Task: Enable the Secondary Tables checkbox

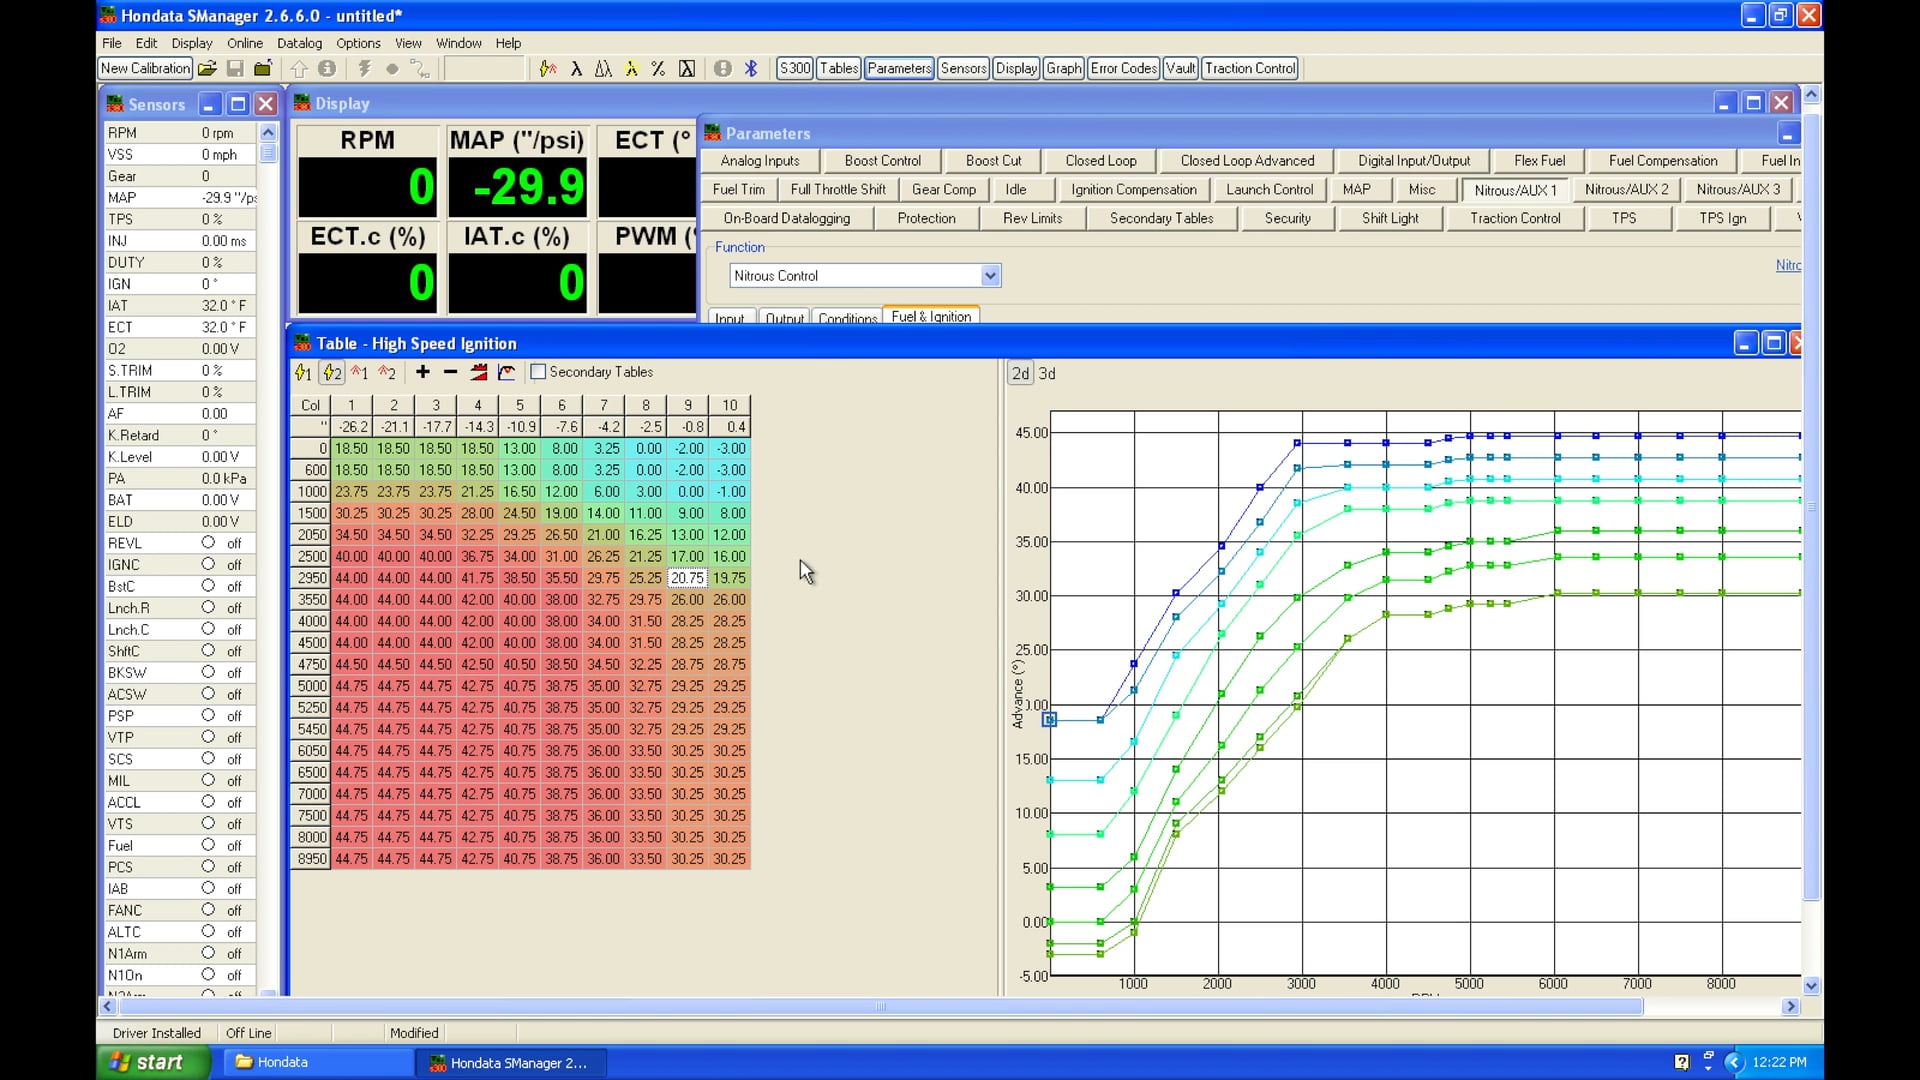Action: [x=538, y=371]
